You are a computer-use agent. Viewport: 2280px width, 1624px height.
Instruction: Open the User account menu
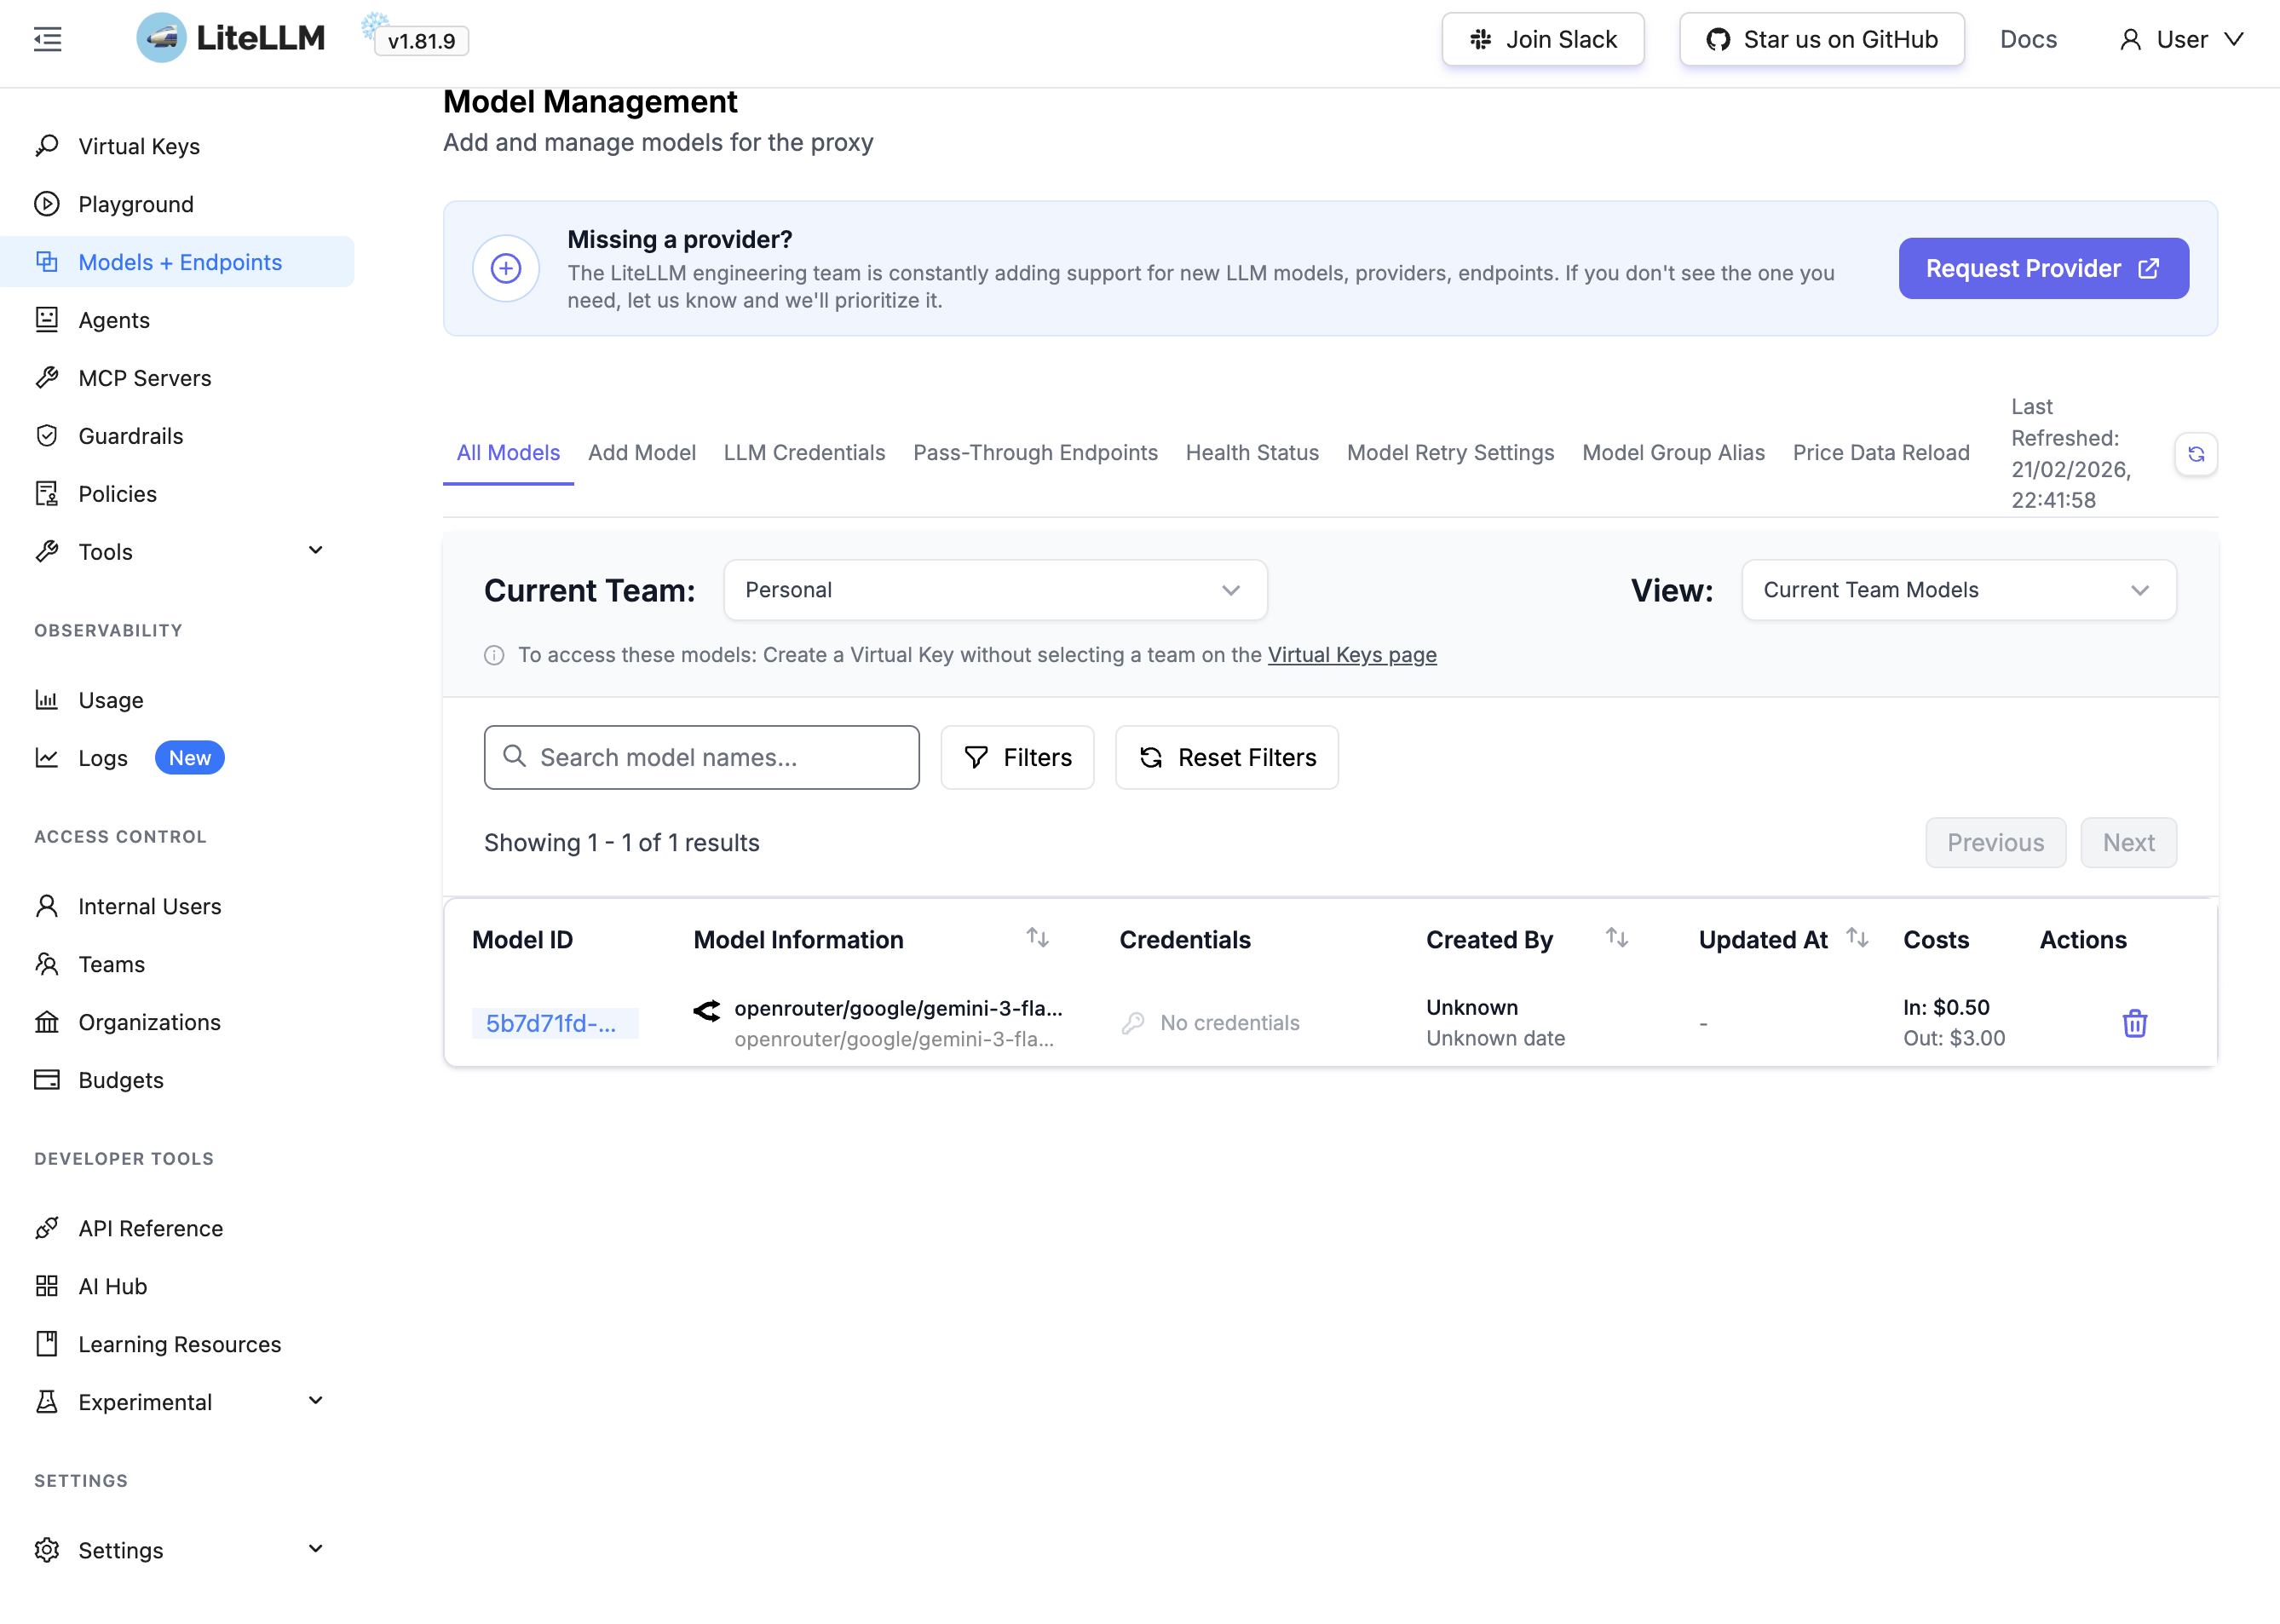coord(2182,39)
